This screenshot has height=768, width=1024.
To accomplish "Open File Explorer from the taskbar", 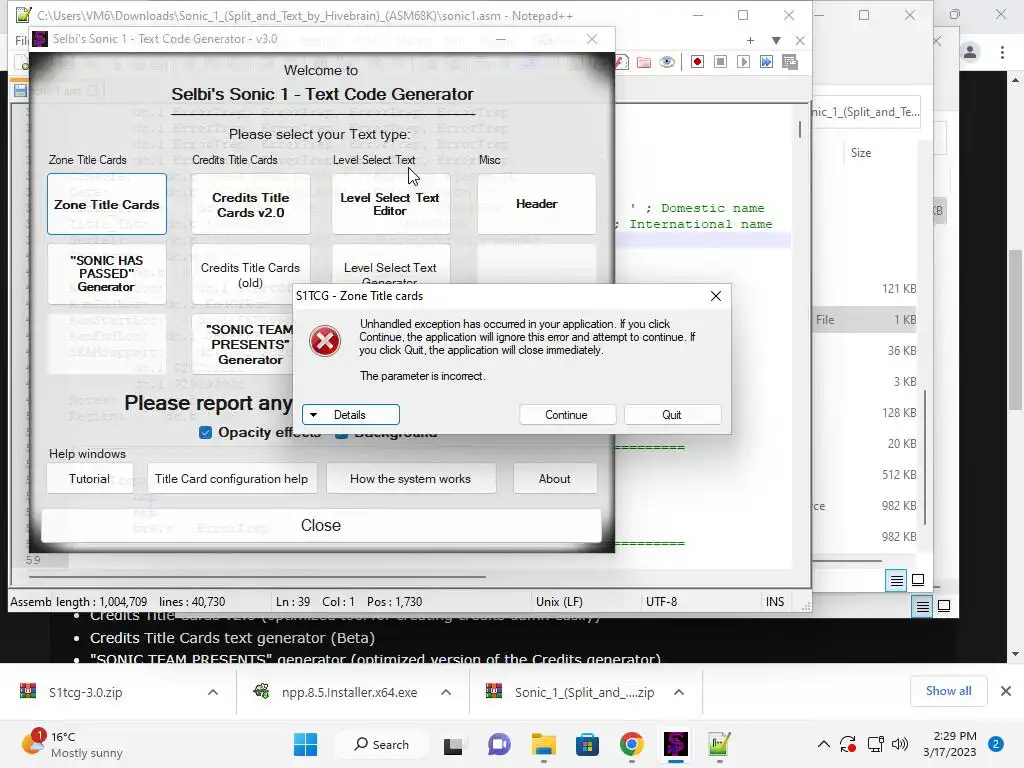I will pos(543,744).
